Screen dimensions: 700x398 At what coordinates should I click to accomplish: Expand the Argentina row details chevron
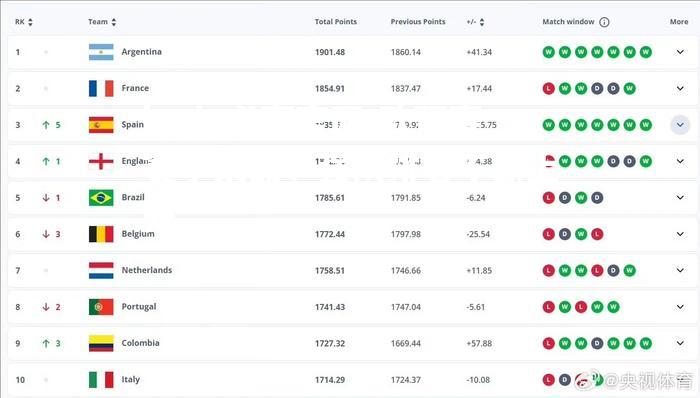(680, 52)
